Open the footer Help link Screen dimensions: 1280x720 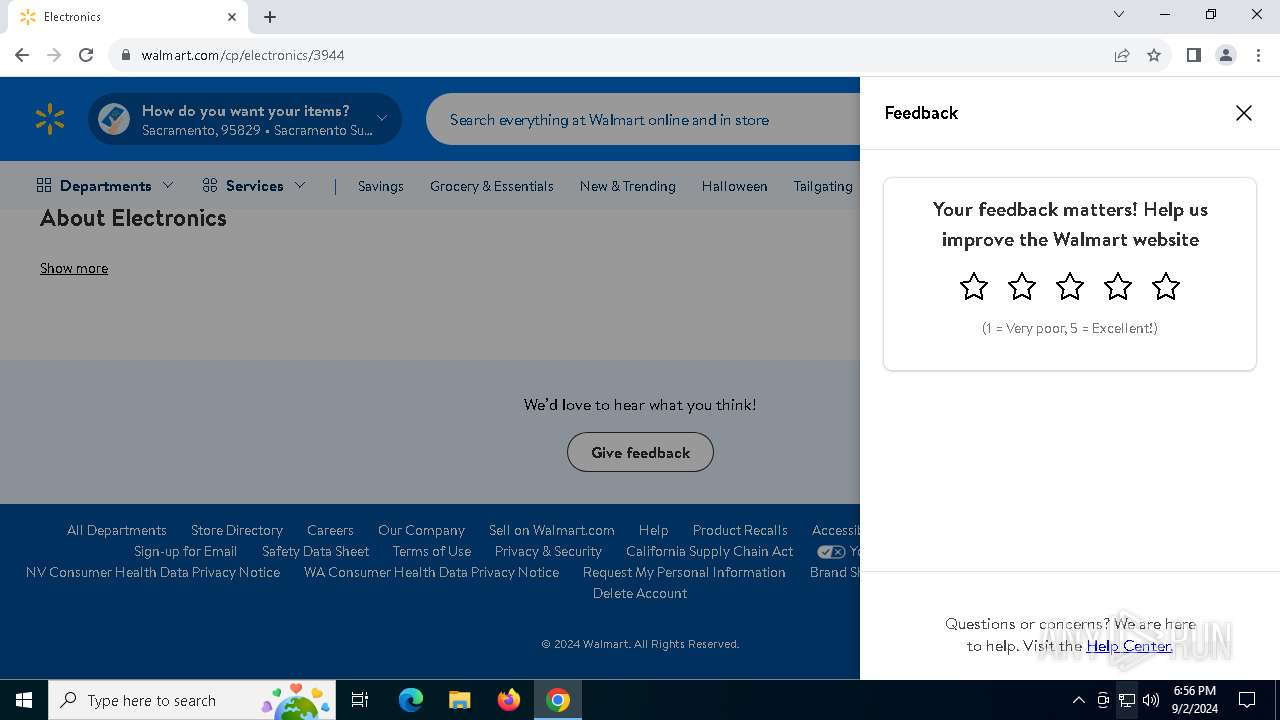coord(653,530)
